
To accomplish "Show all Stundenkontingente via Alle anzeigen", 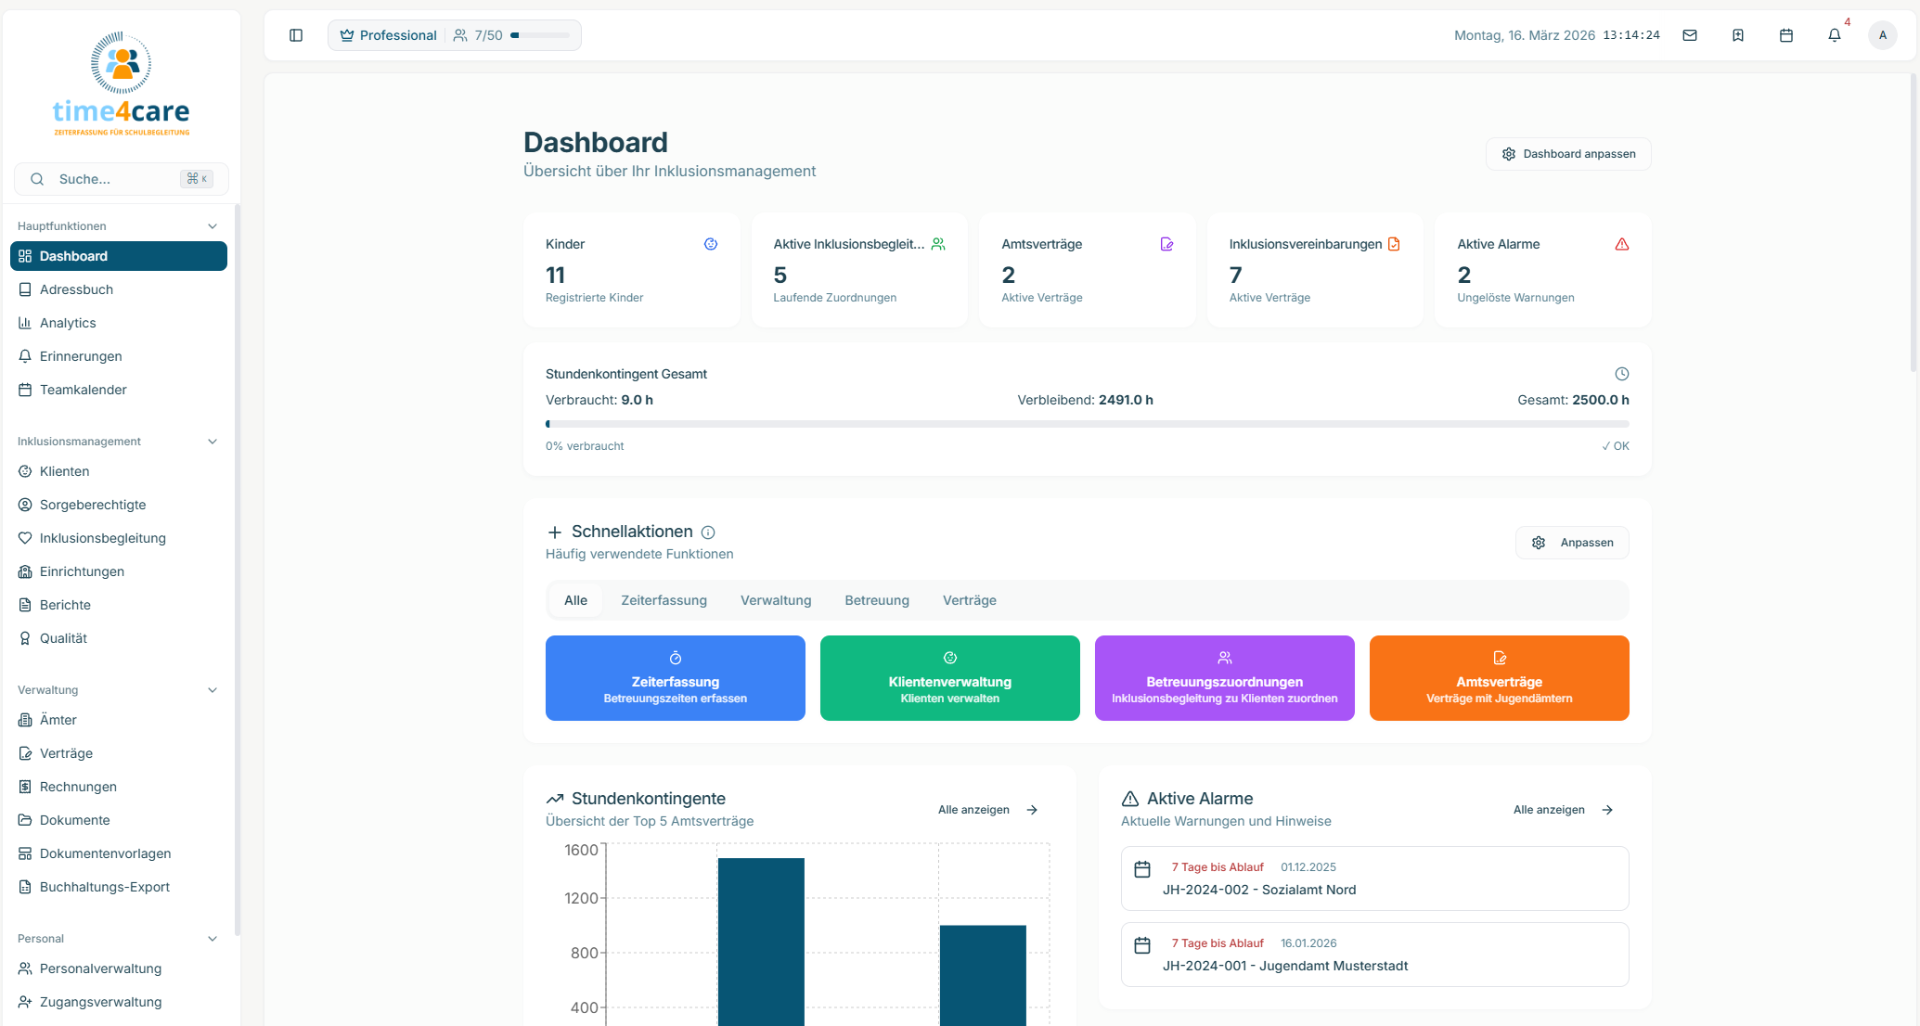I will pos(989,810).
